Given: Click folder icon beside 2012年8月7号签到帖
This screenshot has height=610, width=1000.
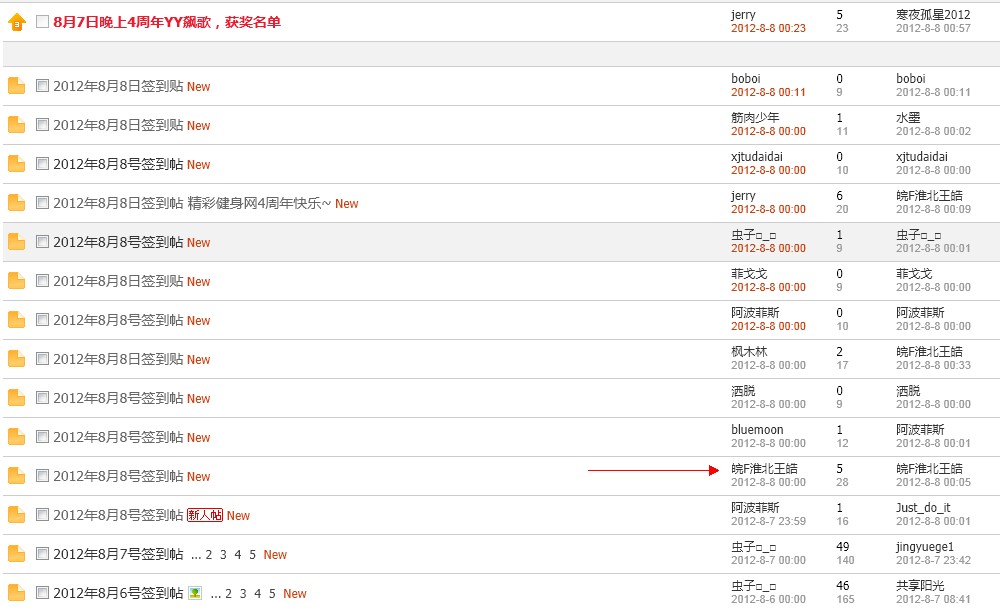Looking at the screenshot, I should click(x=17, y=553).
